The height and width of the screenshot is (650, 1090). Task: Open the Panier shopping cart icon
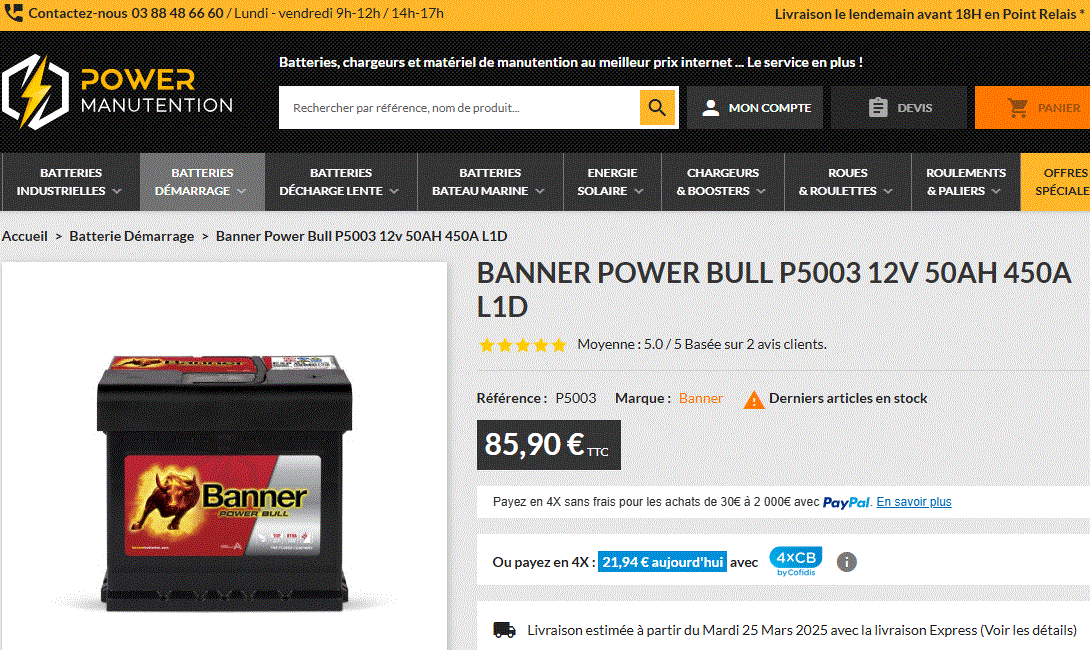(1018, 108)
